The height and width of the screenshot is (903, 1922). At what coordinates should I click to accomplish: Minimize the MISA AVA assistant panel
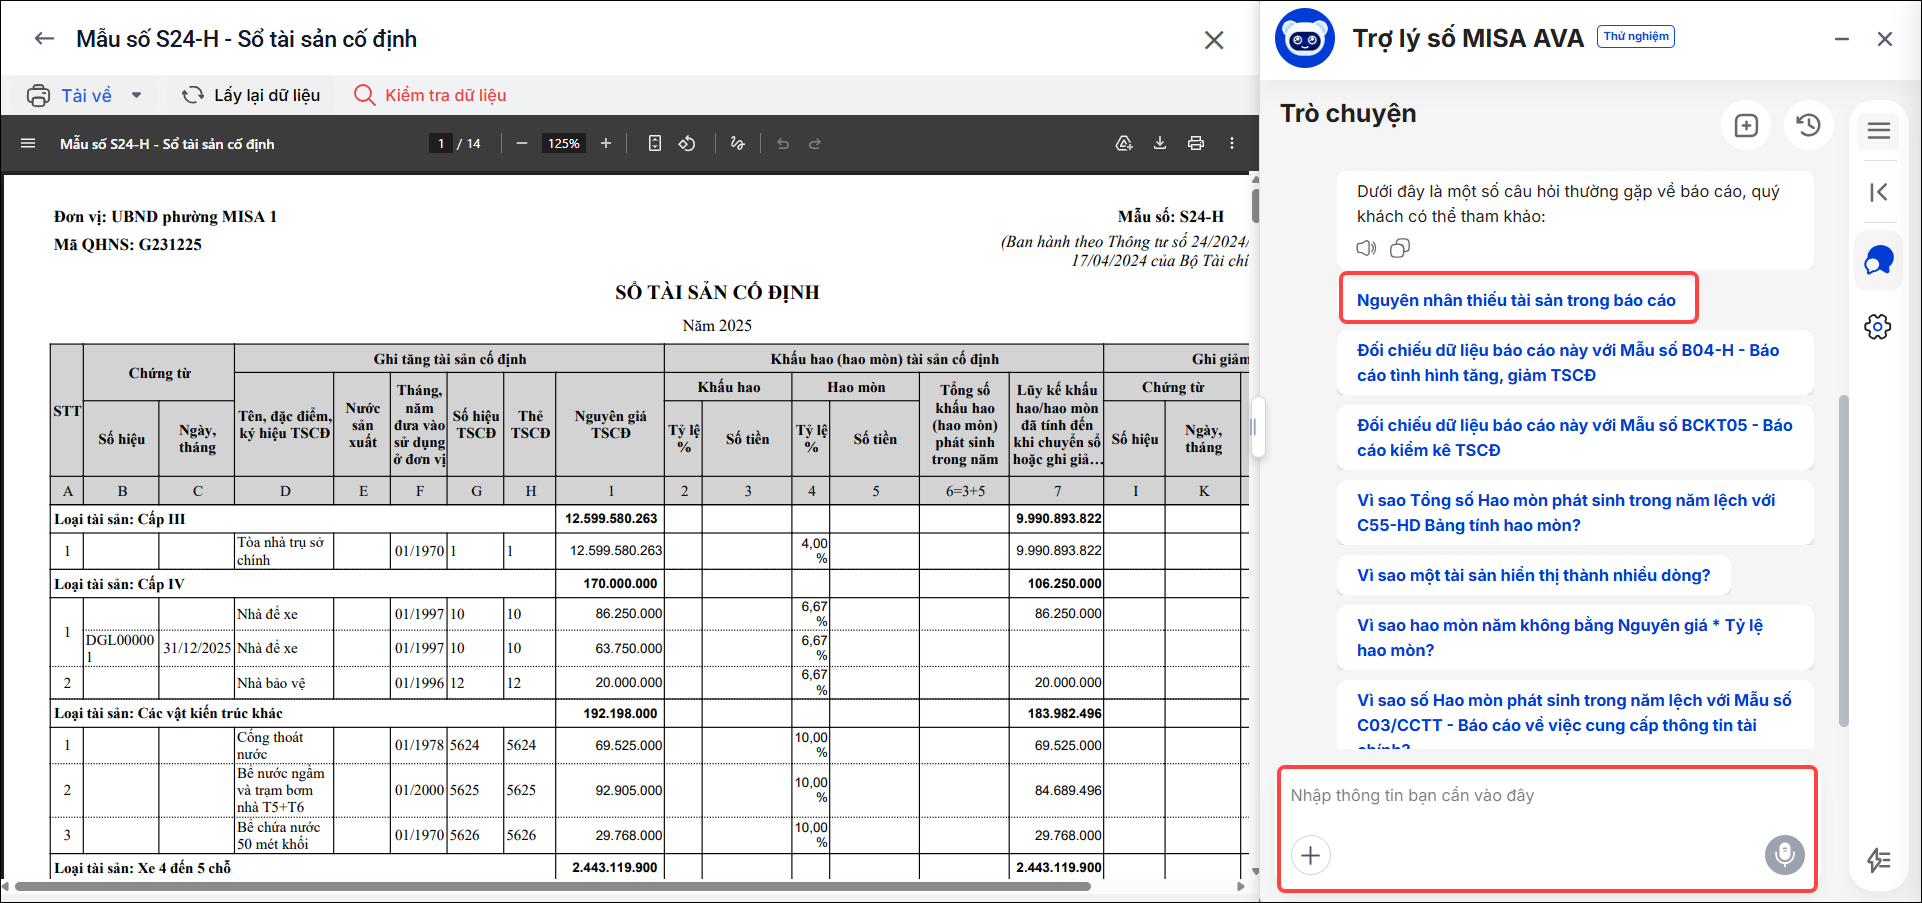click(1842, 39)
